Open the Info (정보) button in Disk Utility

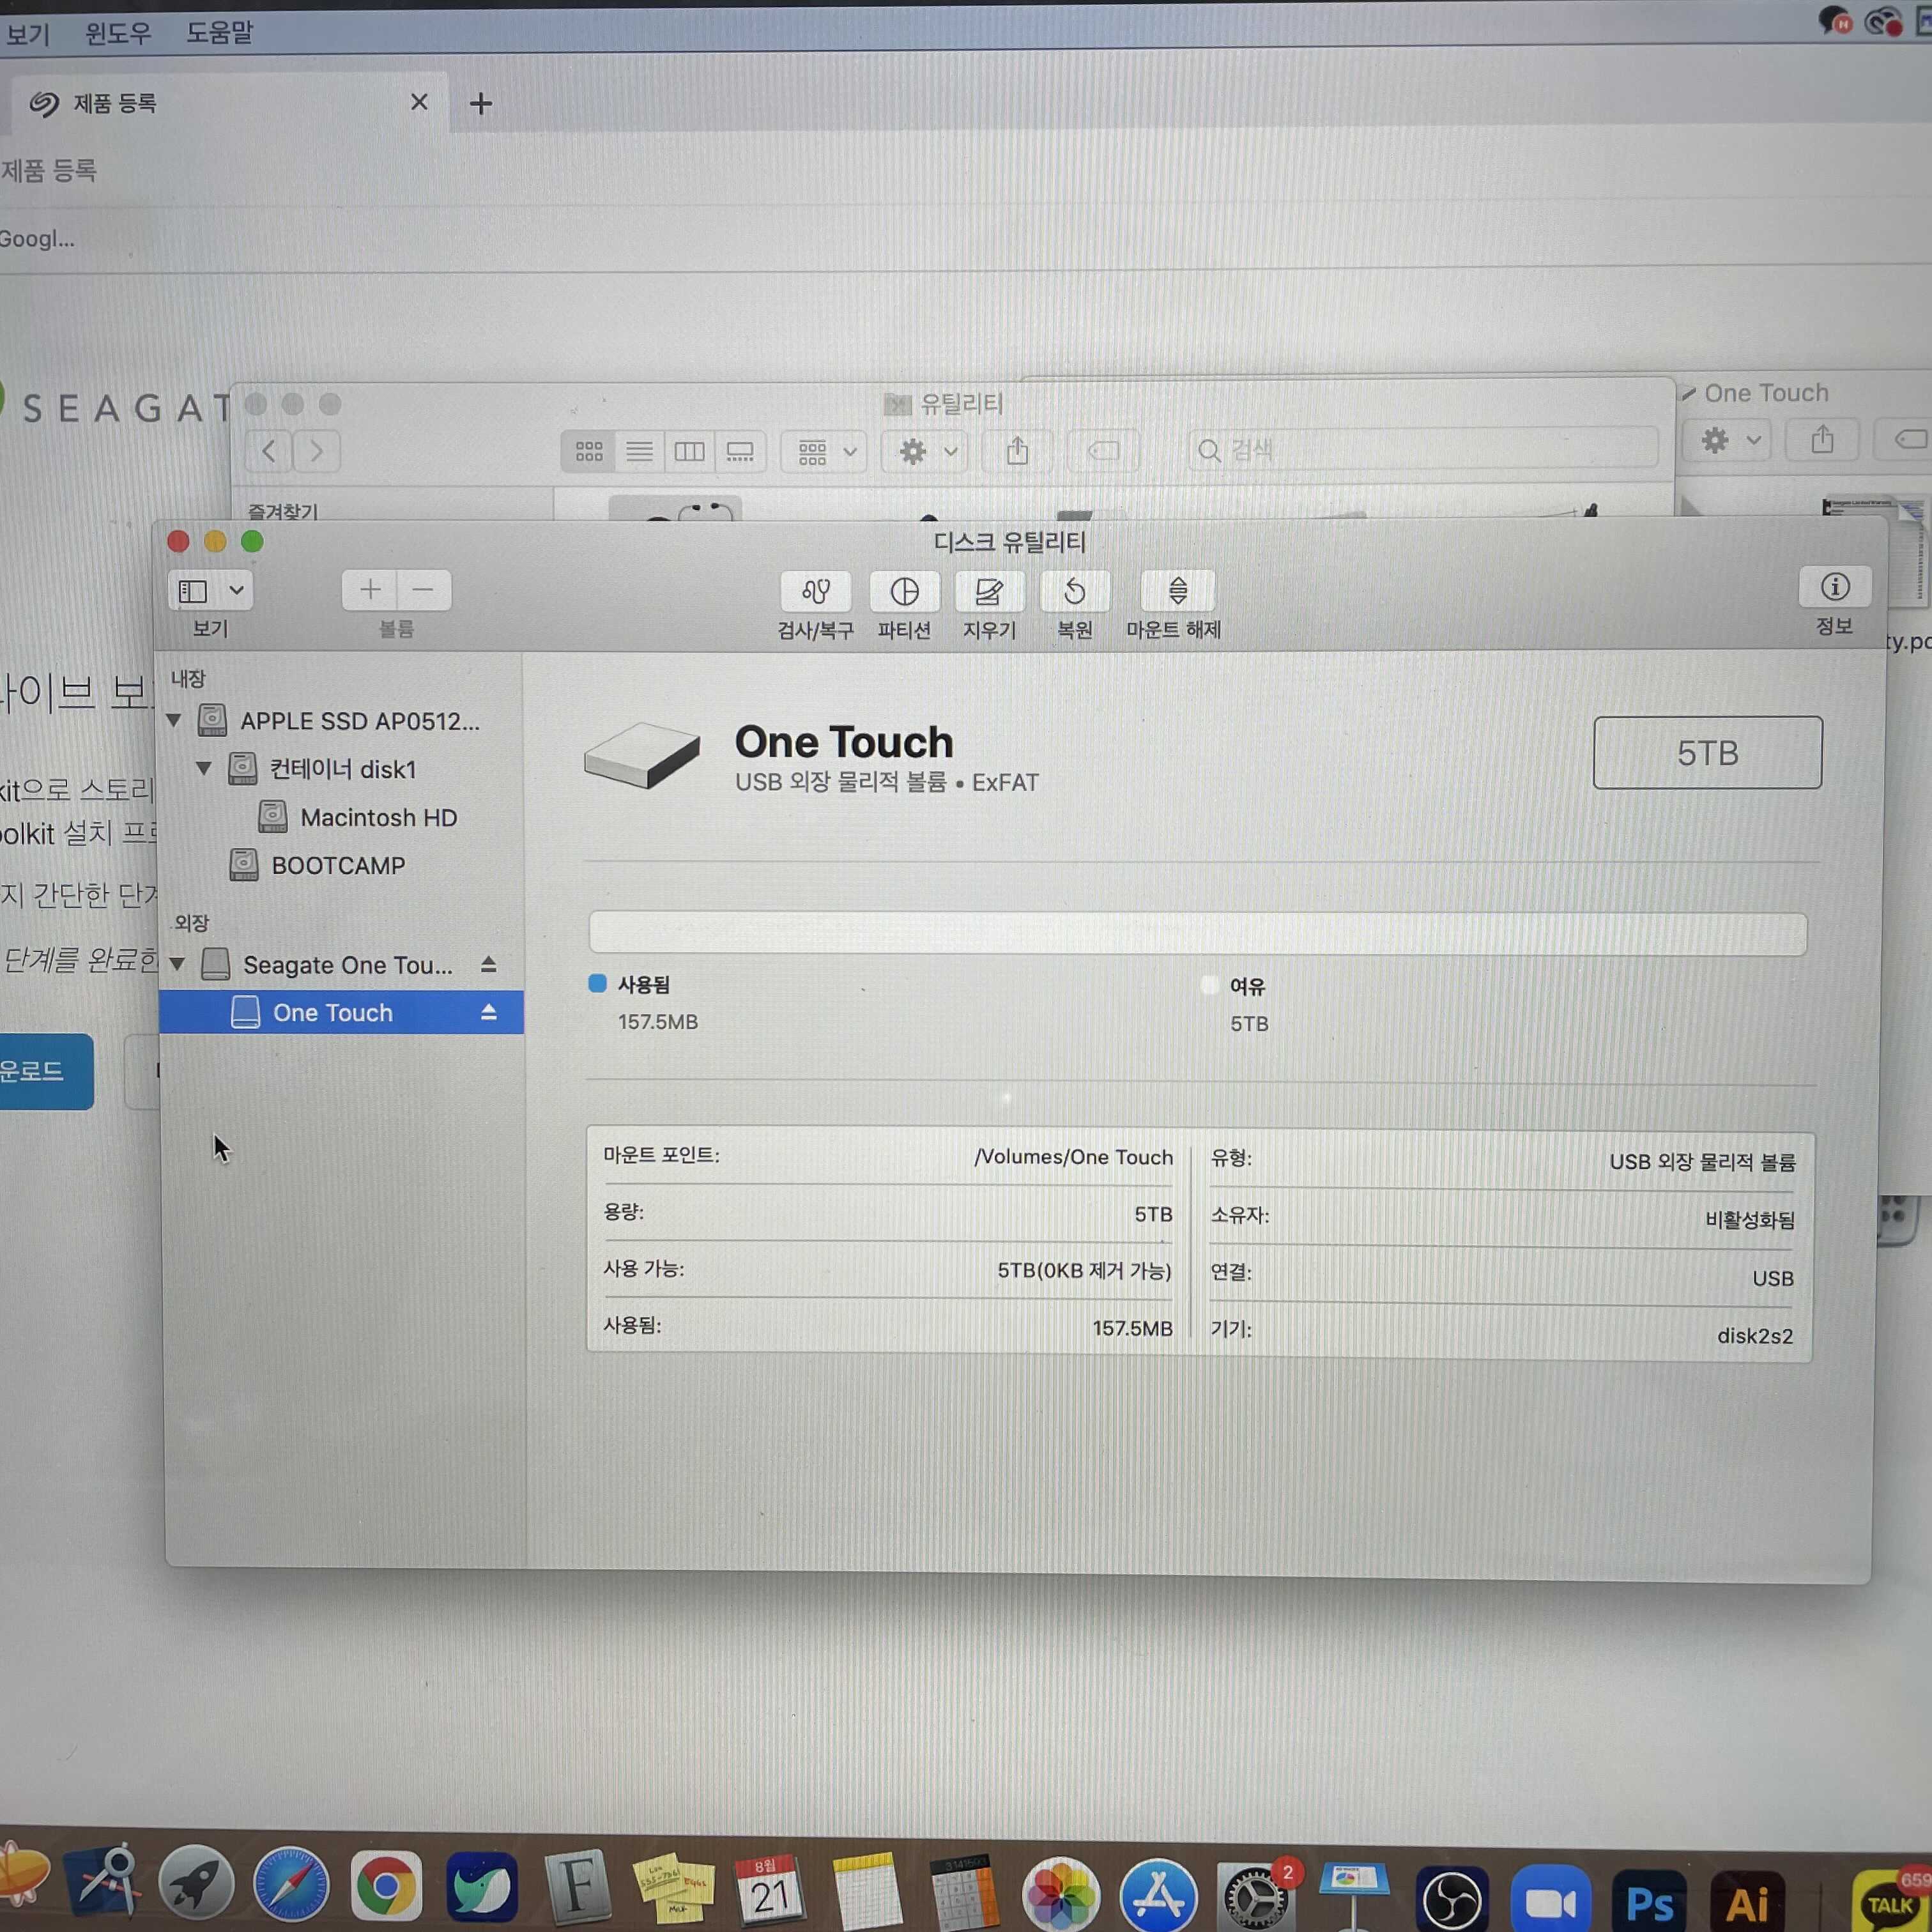pyautogui.click(x=1834, y=587)
